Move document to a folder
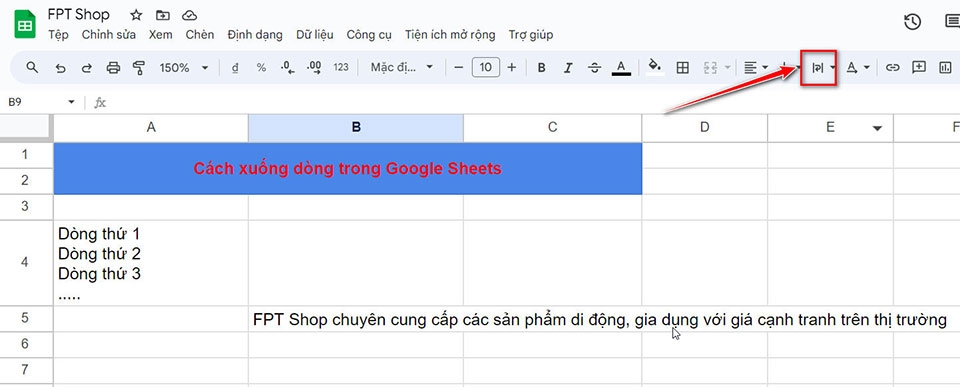 pyautogui.click(x=163, y=15)
